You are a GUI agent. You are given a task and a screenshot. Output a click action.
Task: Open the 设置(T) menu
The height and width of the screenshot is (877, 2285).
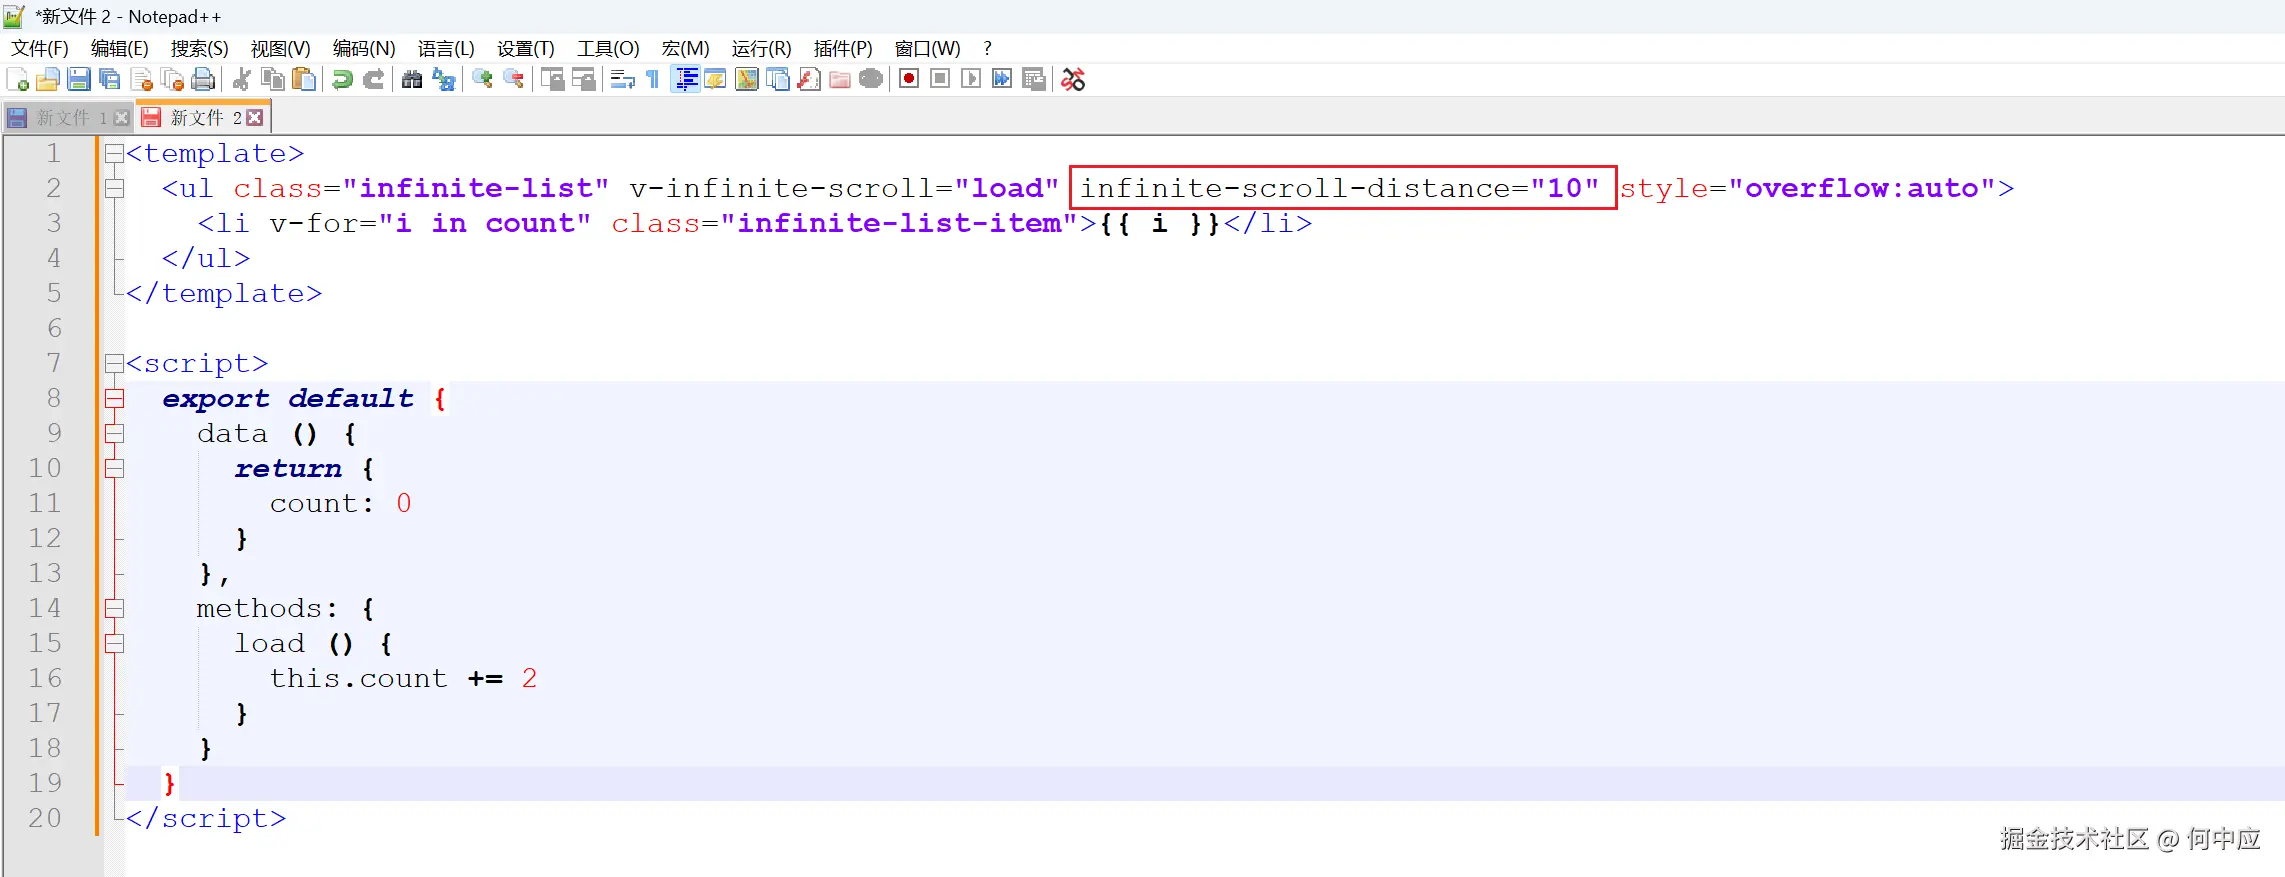click(x=526, y=49)
